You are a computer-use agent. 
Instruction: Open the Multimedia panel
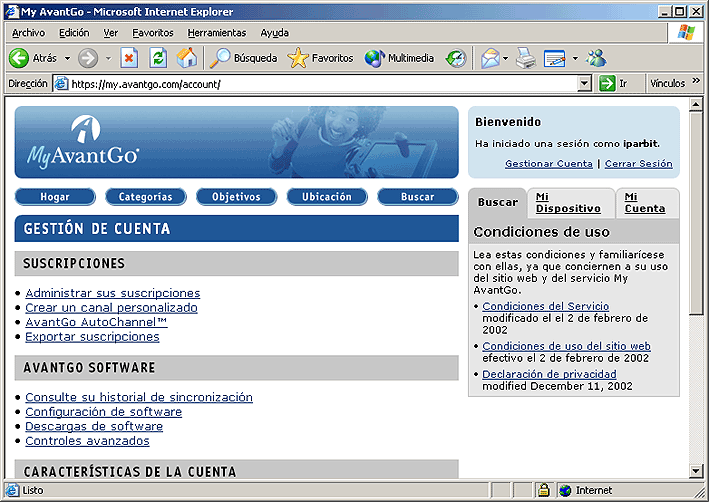pyautogui.click(x=400, y=58)
